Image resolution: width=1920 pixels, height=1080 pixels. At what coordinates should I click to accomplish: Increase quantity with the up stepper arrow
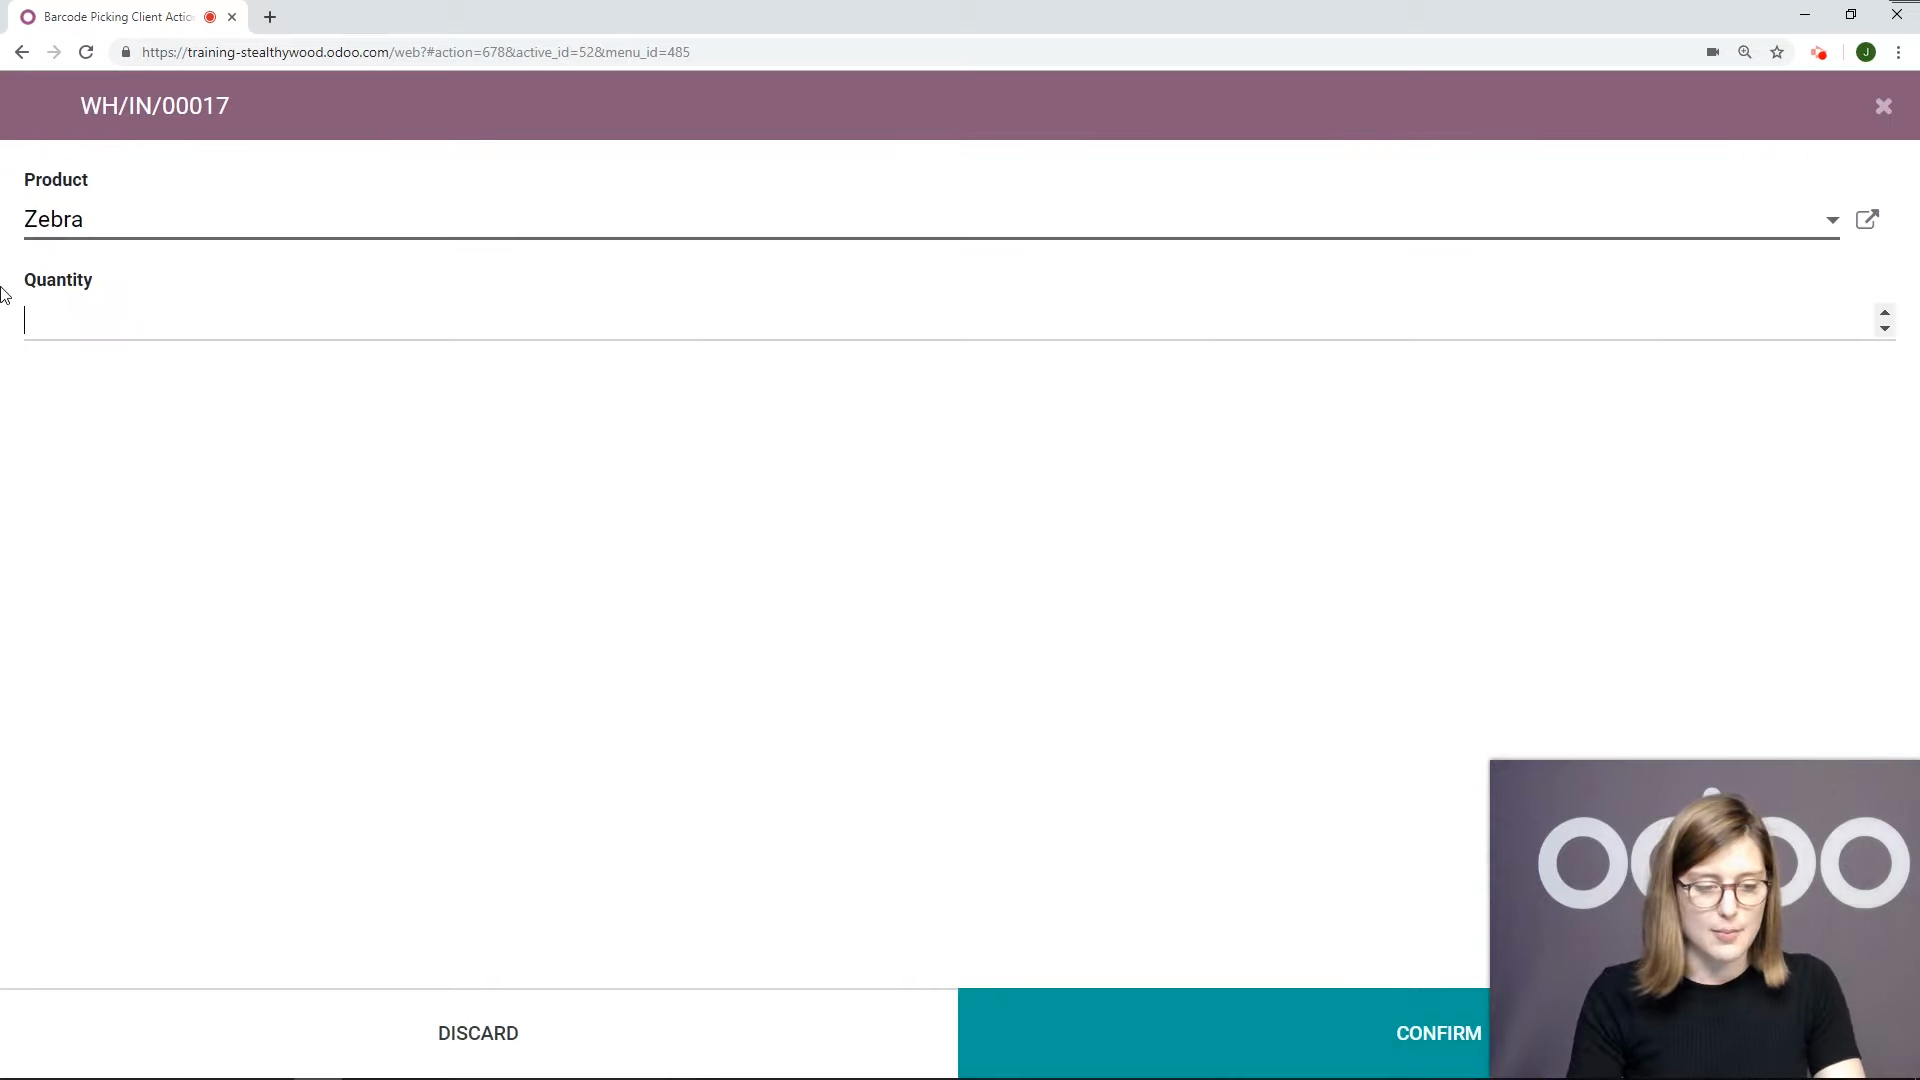pyautogui.click(x=1884, y=313)
